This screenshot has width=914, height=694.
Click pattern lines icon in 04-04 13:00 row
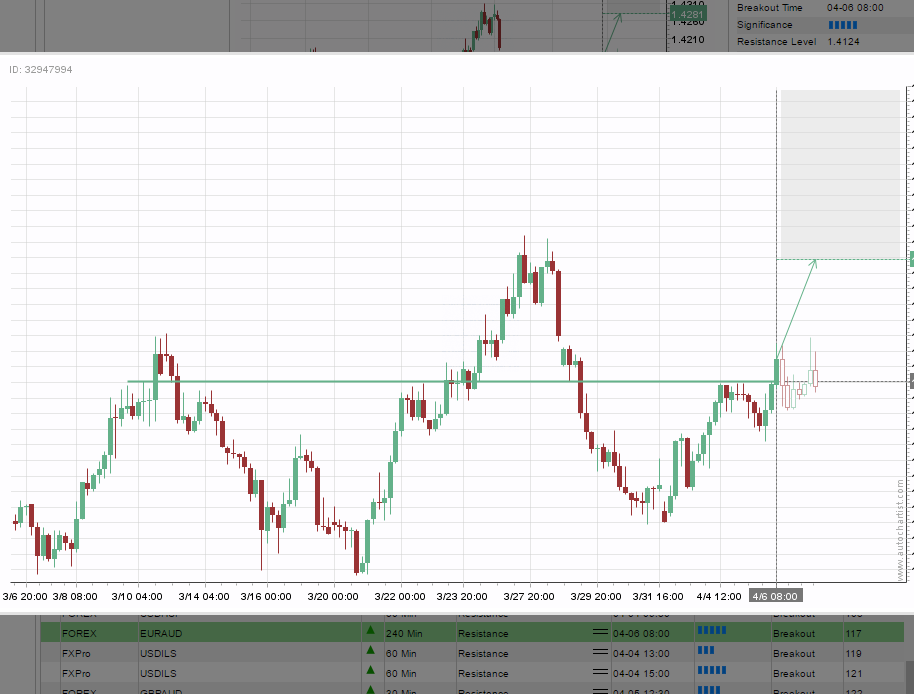600,651
